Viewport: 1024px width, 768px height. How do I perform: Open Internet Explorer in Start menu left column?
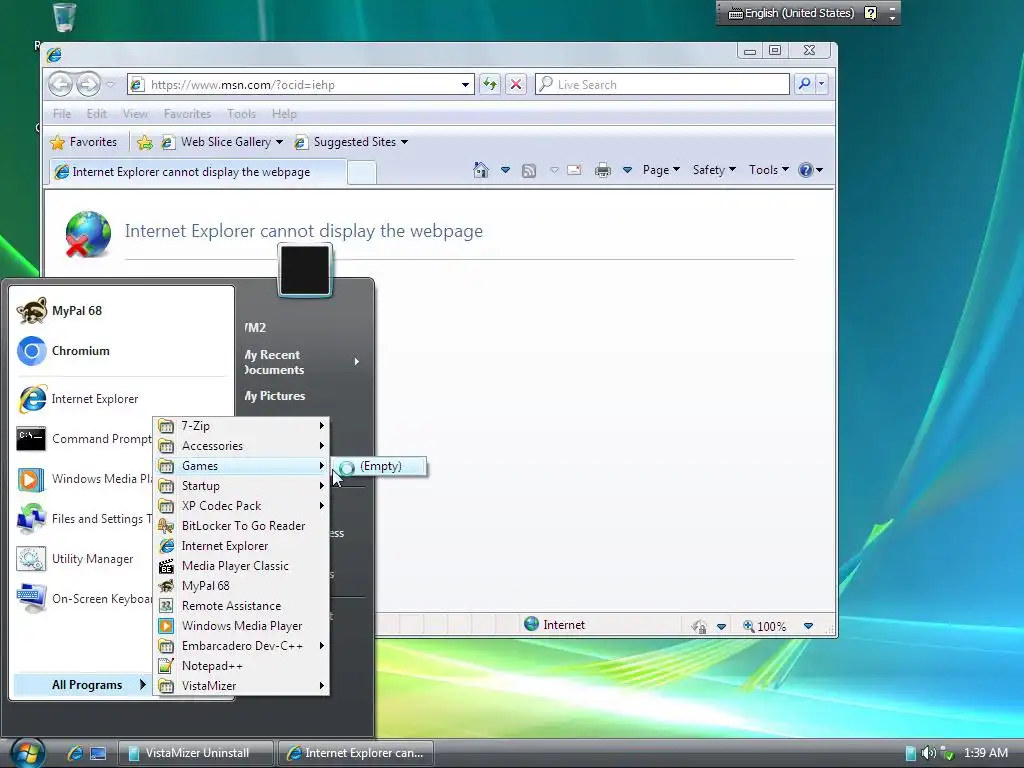pyautogui.click(x=122, y=398)
